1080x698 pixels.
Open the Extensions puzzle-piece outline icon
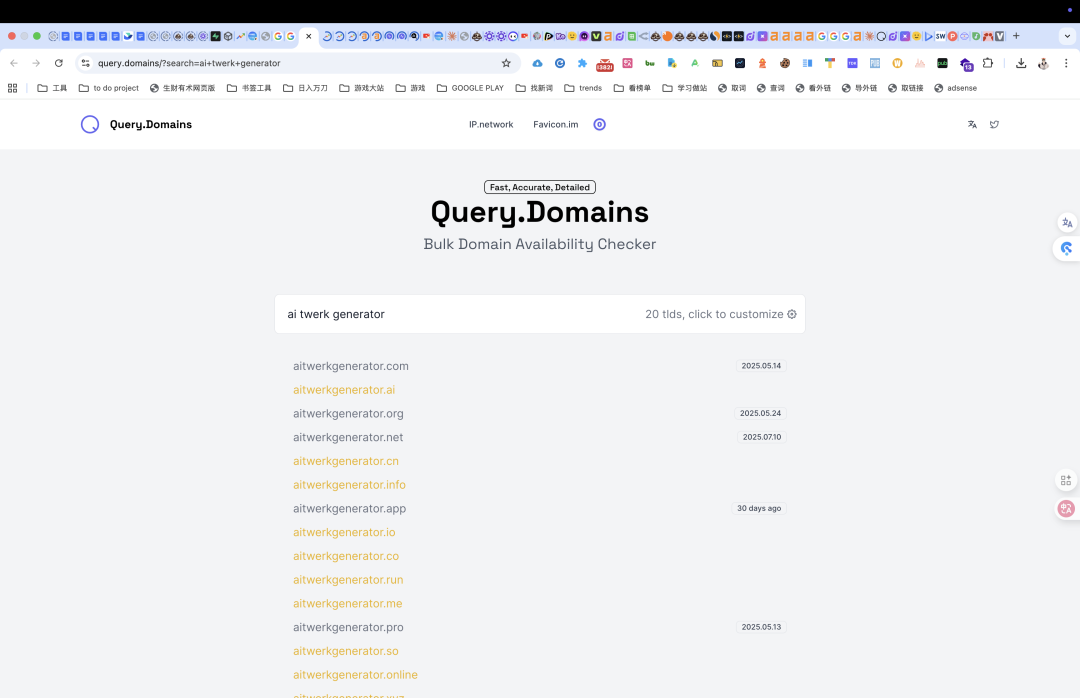988,63
